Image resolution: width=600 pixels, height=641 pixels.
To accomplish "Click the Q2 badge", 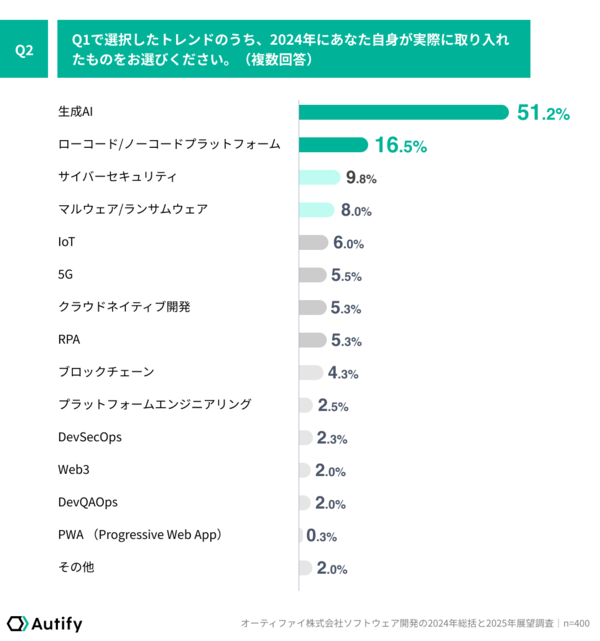I will (24, 49).
